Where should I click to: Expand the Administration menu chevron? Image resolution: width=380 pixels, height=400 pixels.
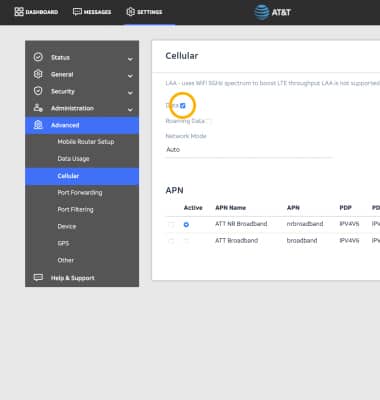[x=130, y=109]
